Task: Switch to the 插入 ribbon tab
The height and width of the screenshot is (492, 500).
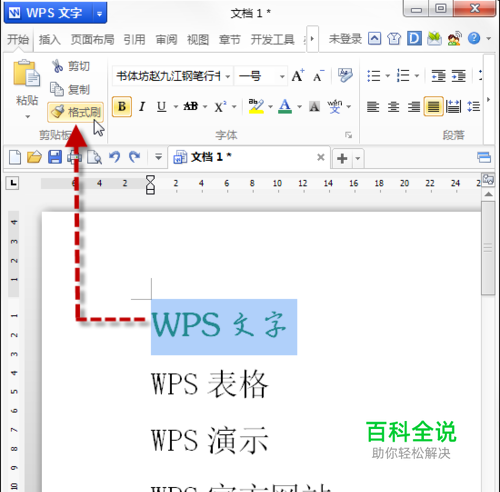Action: coord(49,39)
